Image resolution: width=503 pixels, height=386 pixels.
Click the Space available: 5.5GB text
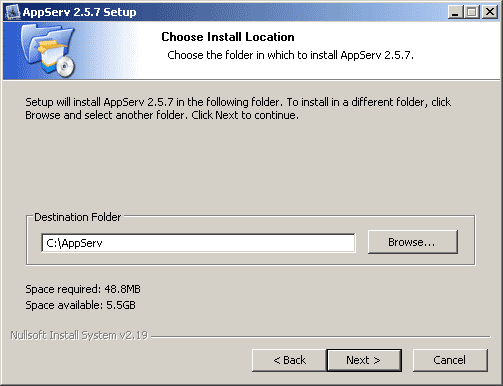pos(80,305)
